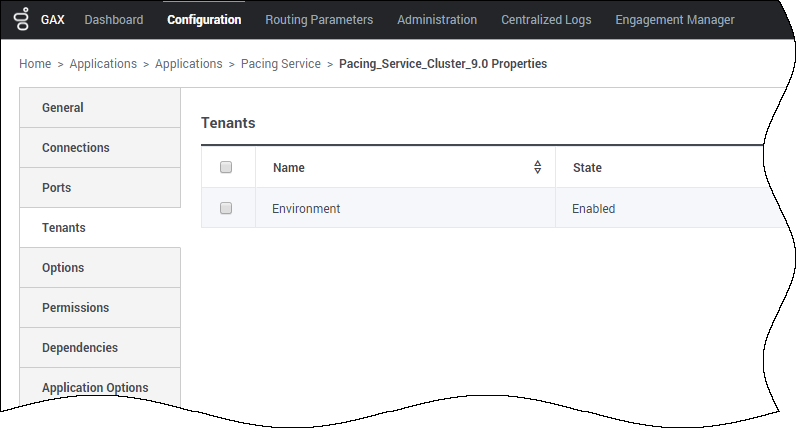Image resolution: width=797 pixels, height=429 pixels.
Task: Sort tenants by Name column arrows
Action: (537, 167)
